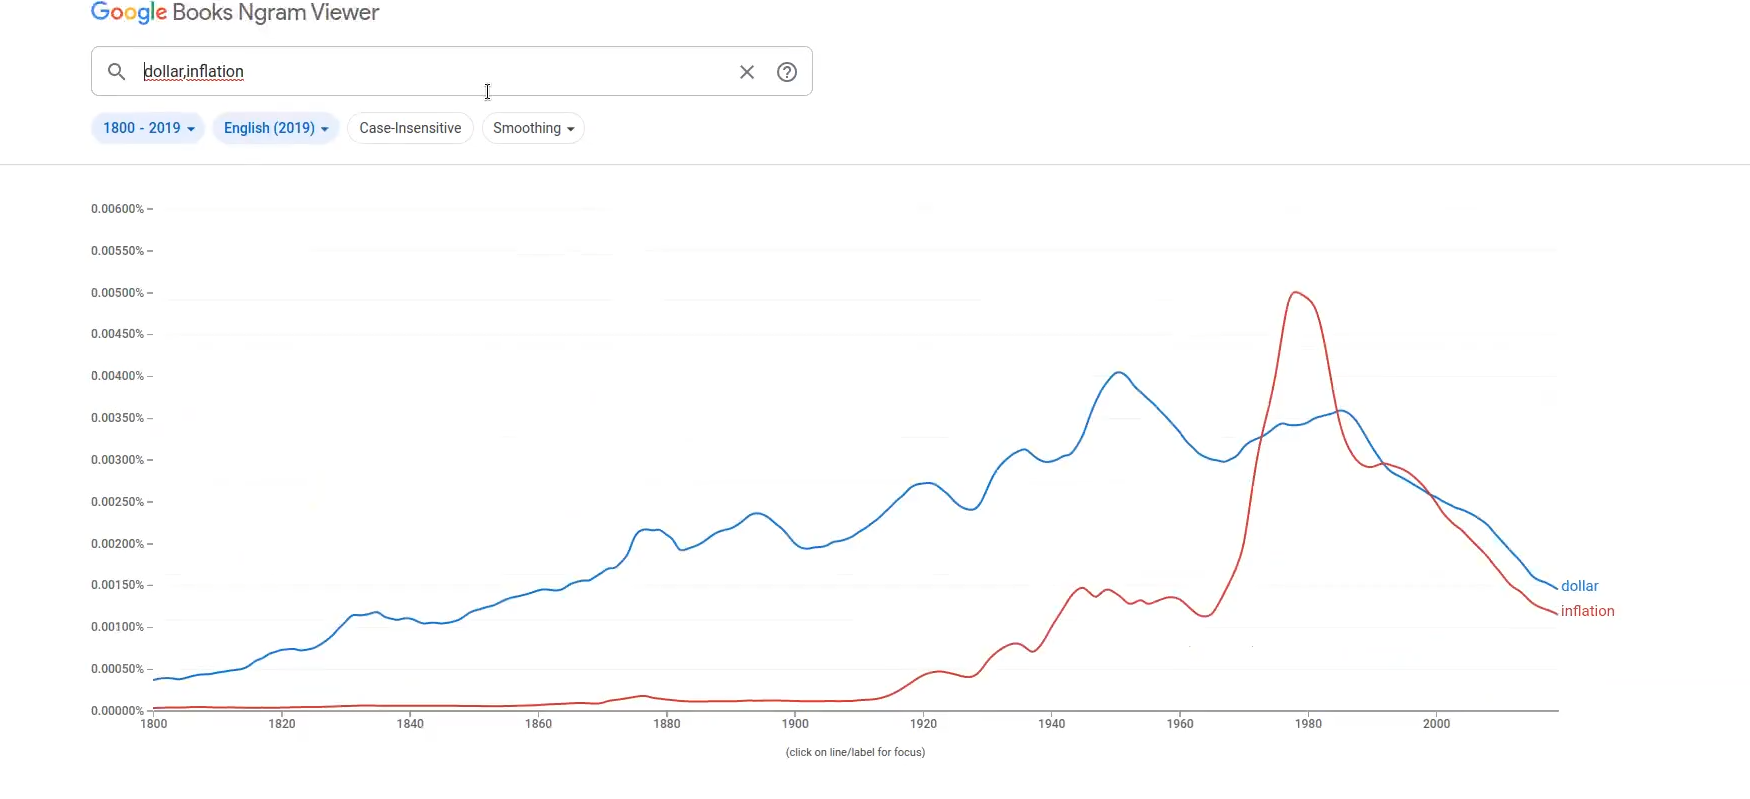This screenshot has width=1750, height=799.
Task: Toggle the Case-Insensitive option
Action: tap(410, 128)
